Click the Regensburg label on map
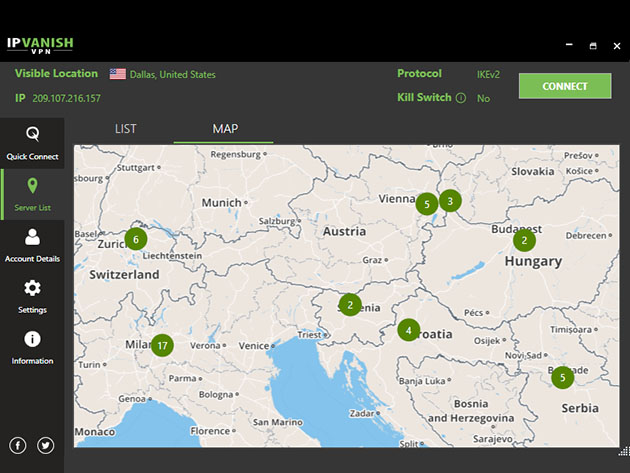 (235, 154)
